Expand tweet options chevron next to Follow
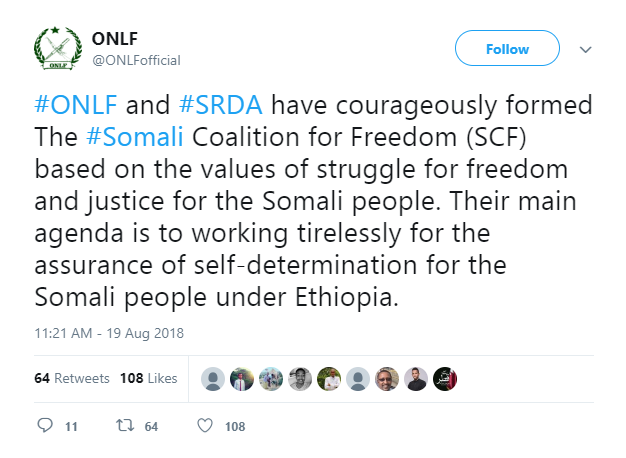The image size is (626, 458). tap(585, 50)
